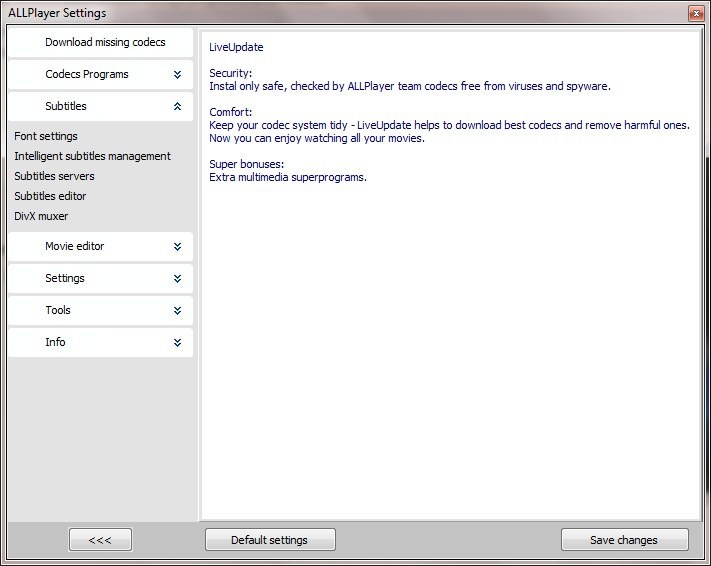The height and width of the screenshot is (566, 711).
Task: Click the Comfort: heading text
Action: (x=230, y=112)
